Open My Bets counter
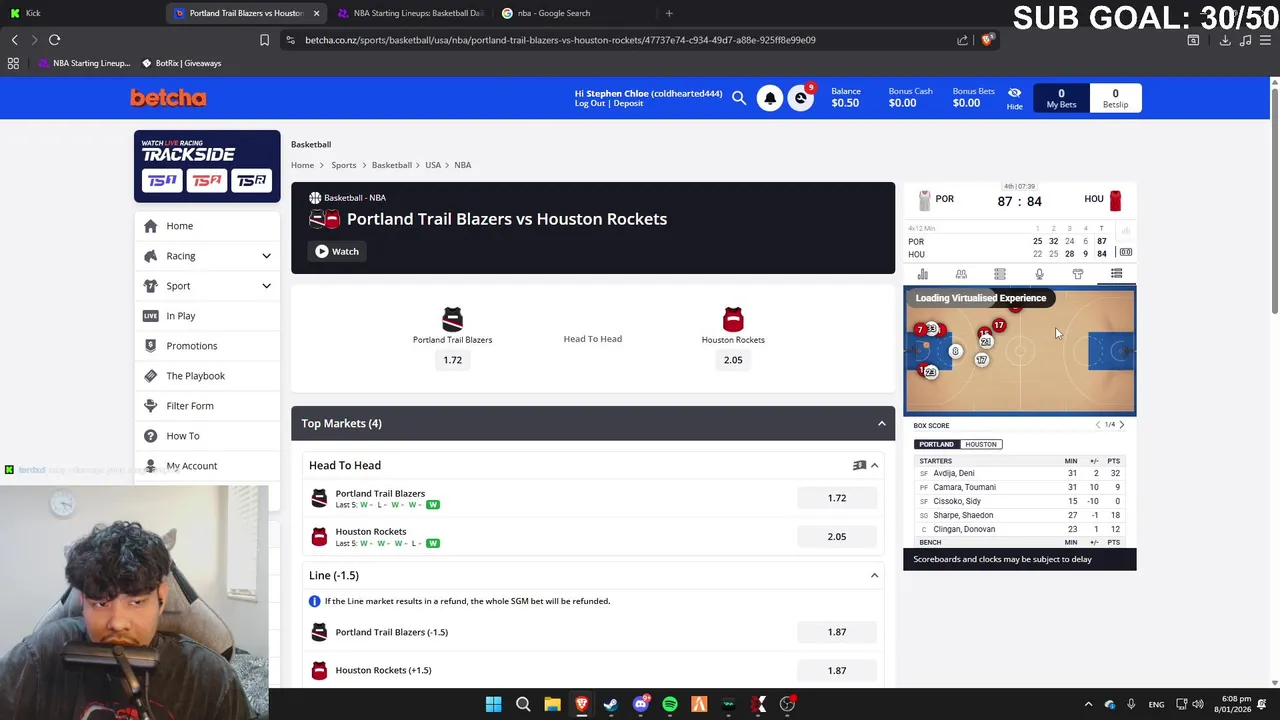The width and height of the screenshot is (1280, 720). pos(1061,98)
